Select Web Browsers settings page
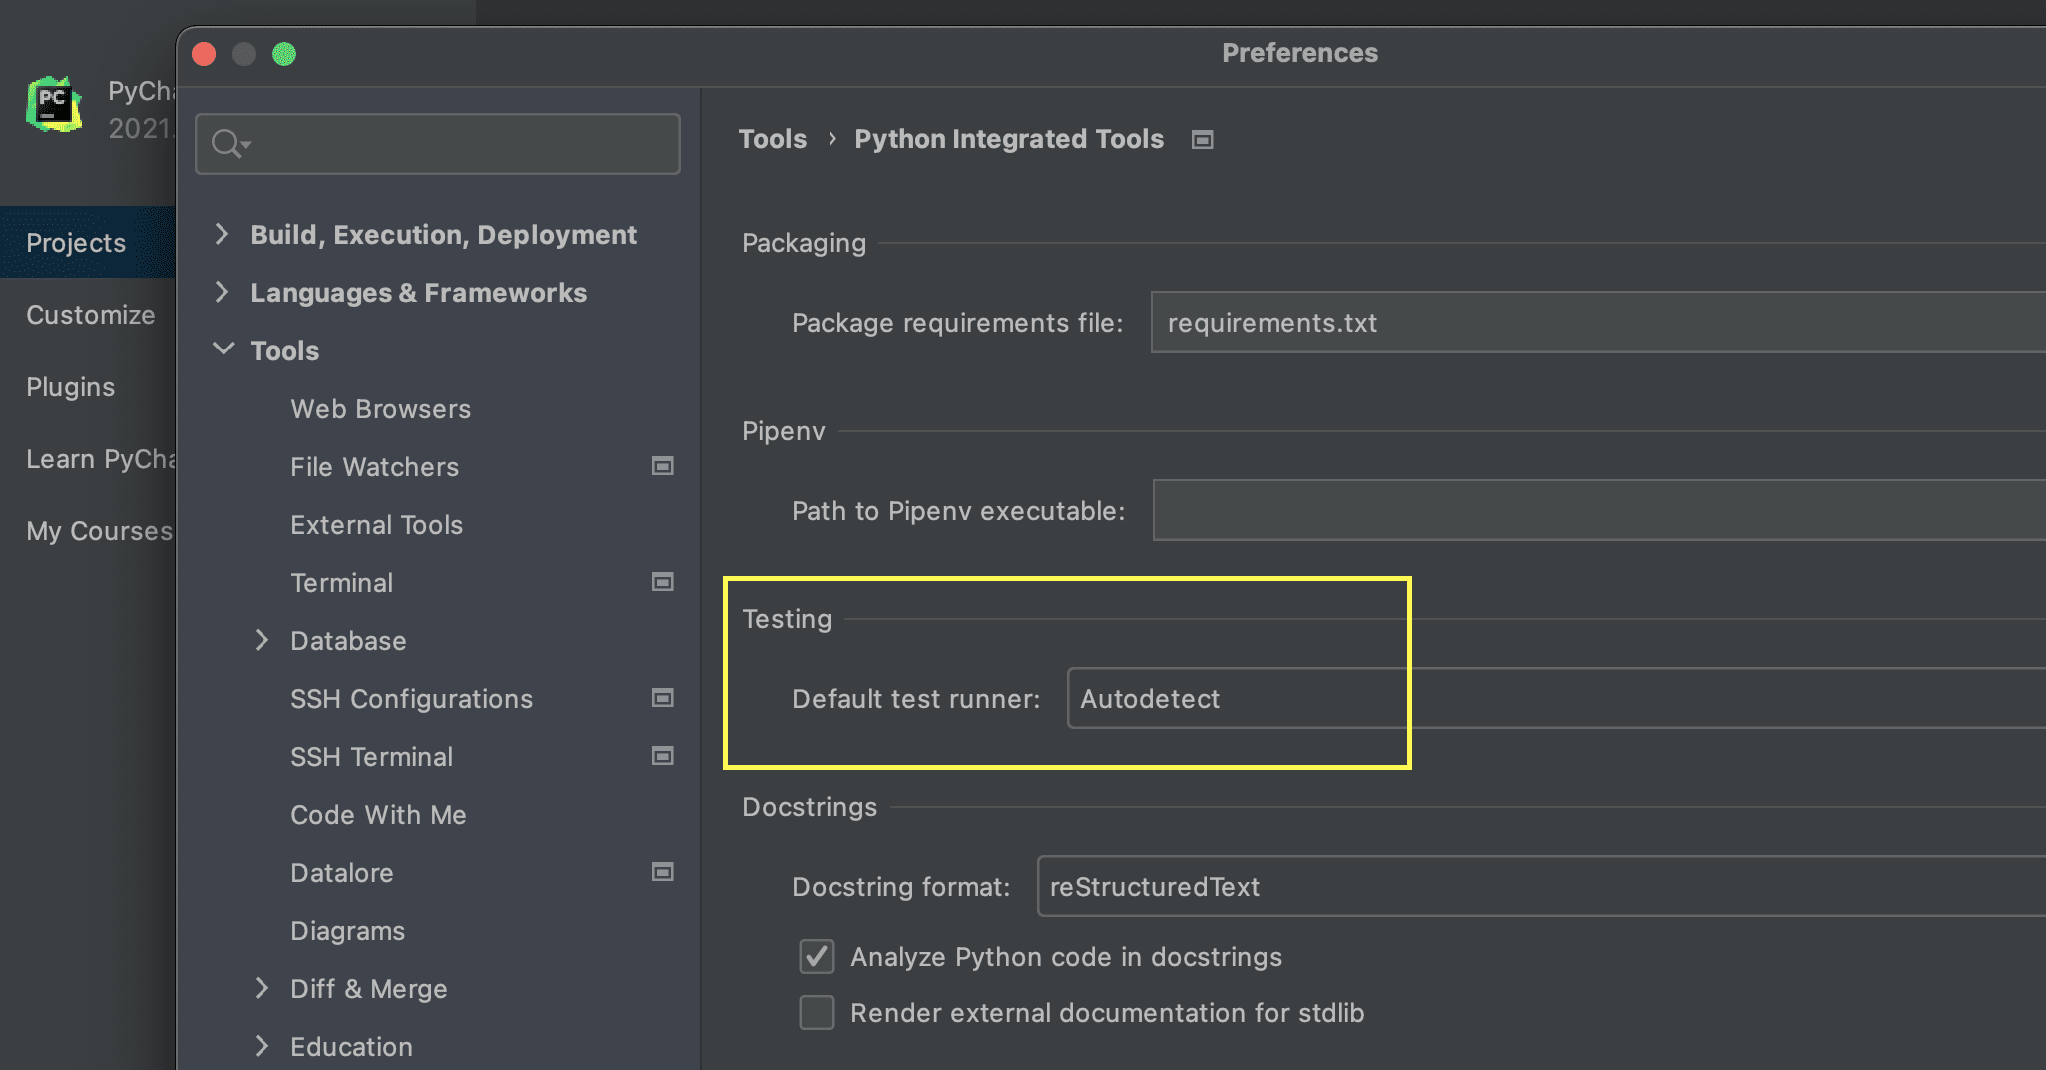The image size is (2046, 1070). pos(380,409)
